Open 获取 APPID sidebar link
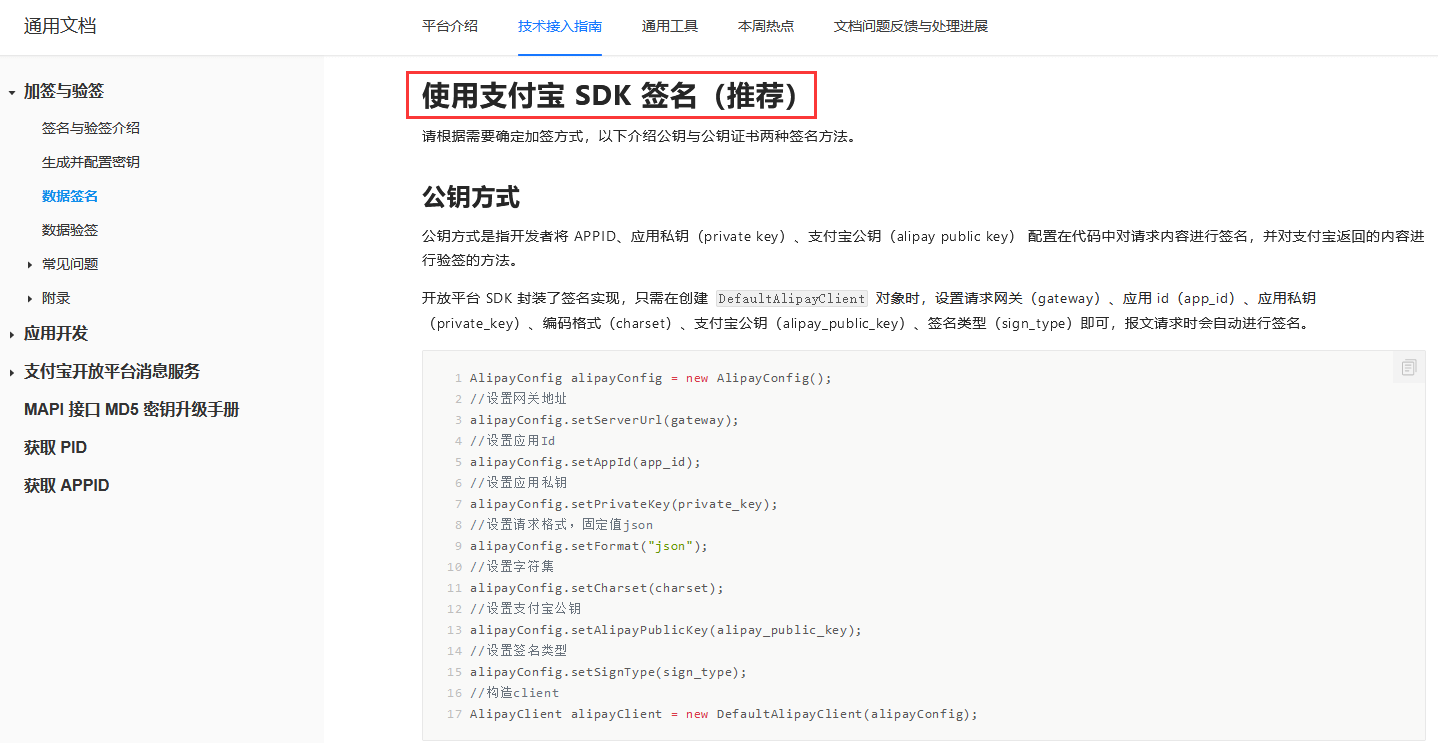The width and height of the screenshot is (1438, 743). point(67,485)
